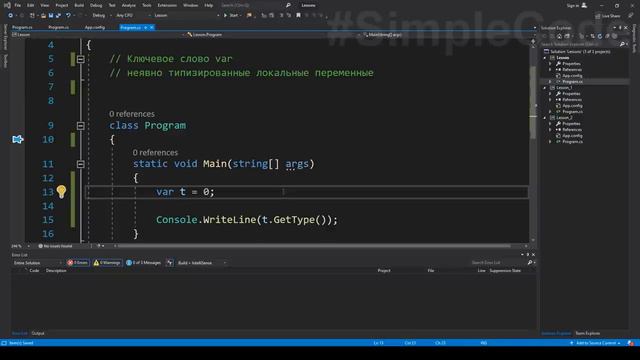The height and width of the screenshot is (360, 640).
Task: Click 0 references above class Program
Action: click(132, 114)
